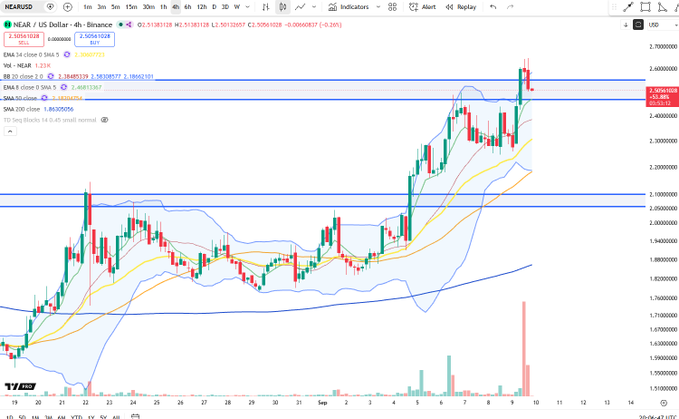Click the symbol sharing icon in legend
This screenshot has height=419, width=679.
(x=129, y=25)
